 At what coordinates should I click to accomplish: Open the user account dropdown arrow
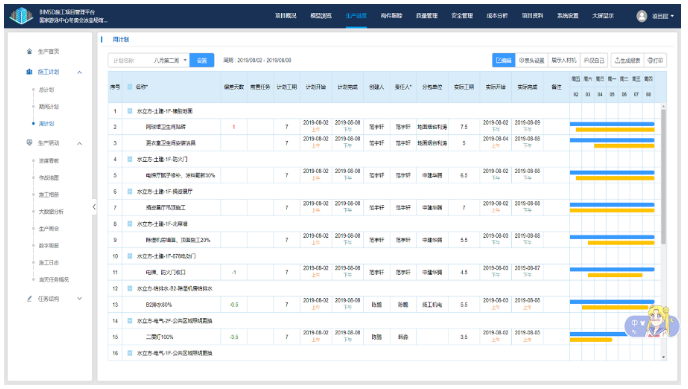[x=672, y=16]
